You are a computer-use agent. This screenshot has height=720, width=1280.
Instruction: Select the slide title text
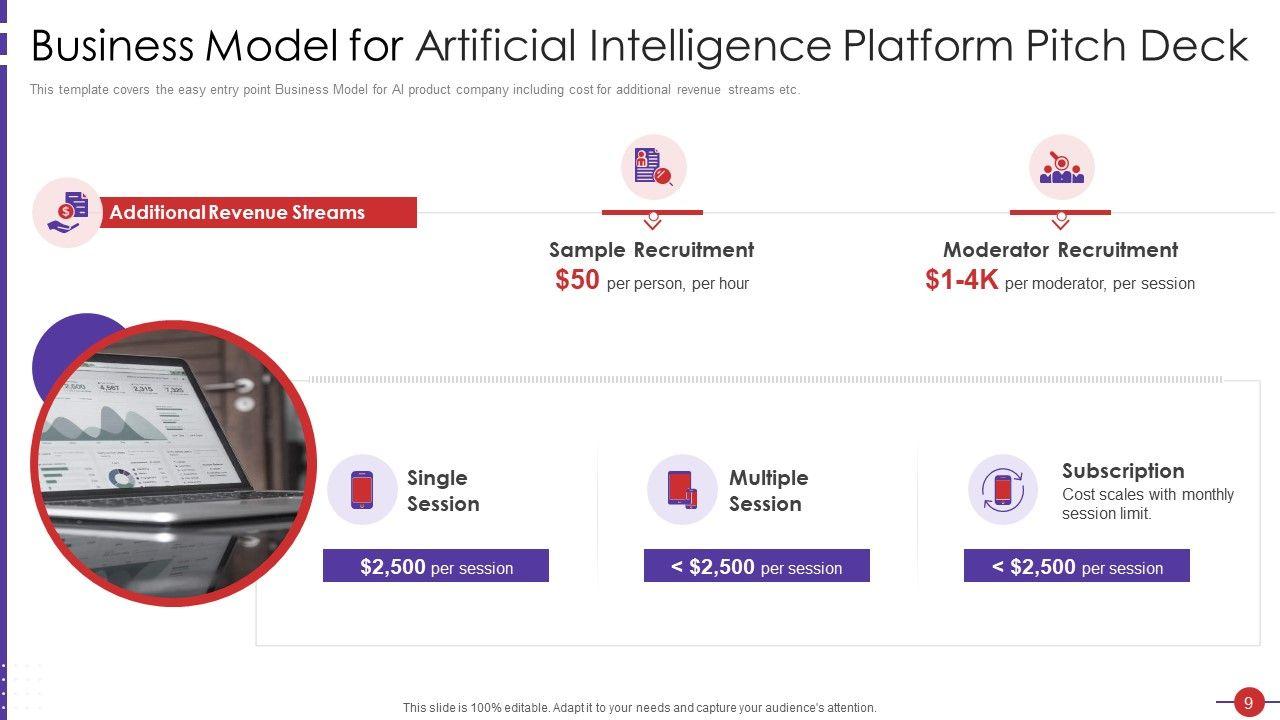click(x=640, y=46)
